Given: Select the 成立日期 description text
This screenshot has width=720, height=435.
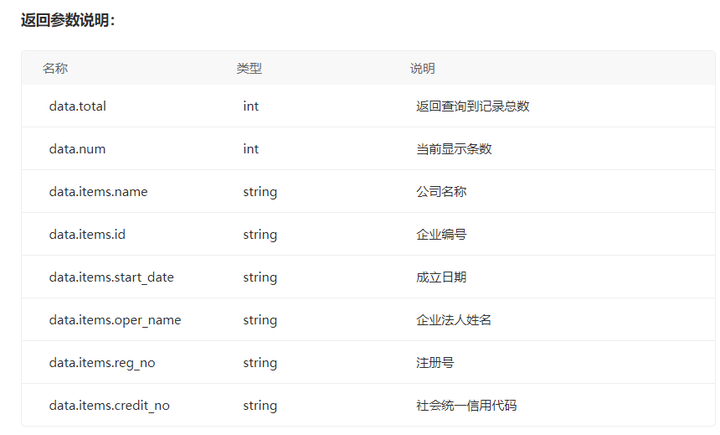Looking at the screenshot, I should click(x=441, y=277).
